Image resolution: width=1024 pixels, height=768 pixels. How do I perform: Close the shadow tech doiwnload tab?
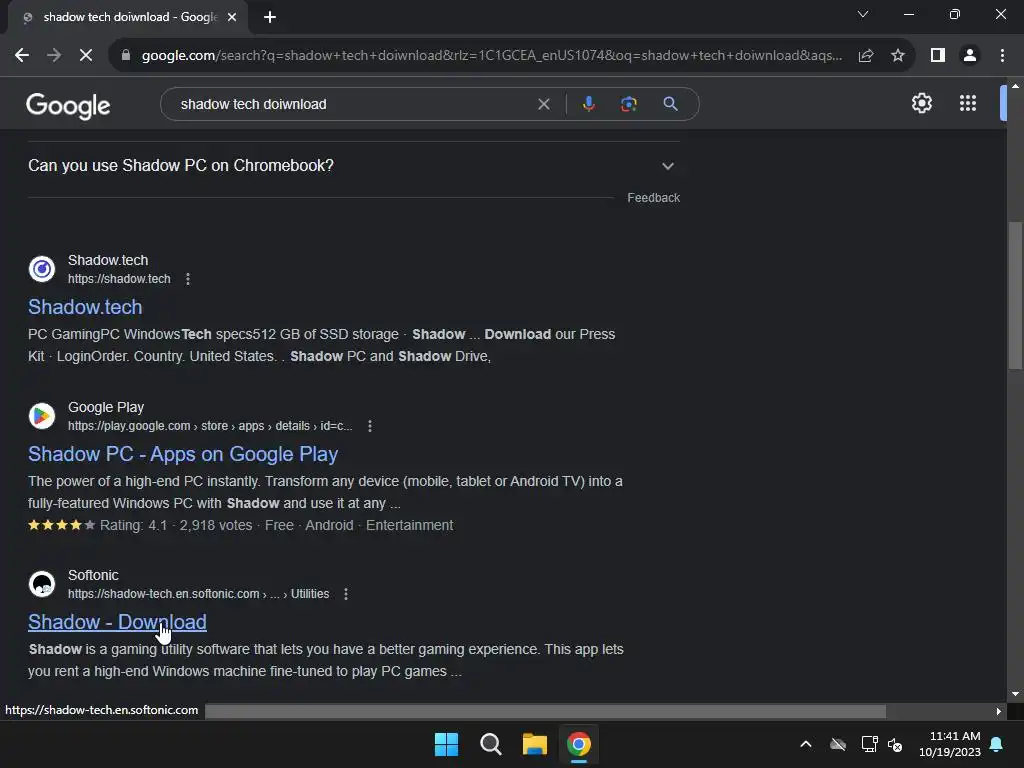232,17
